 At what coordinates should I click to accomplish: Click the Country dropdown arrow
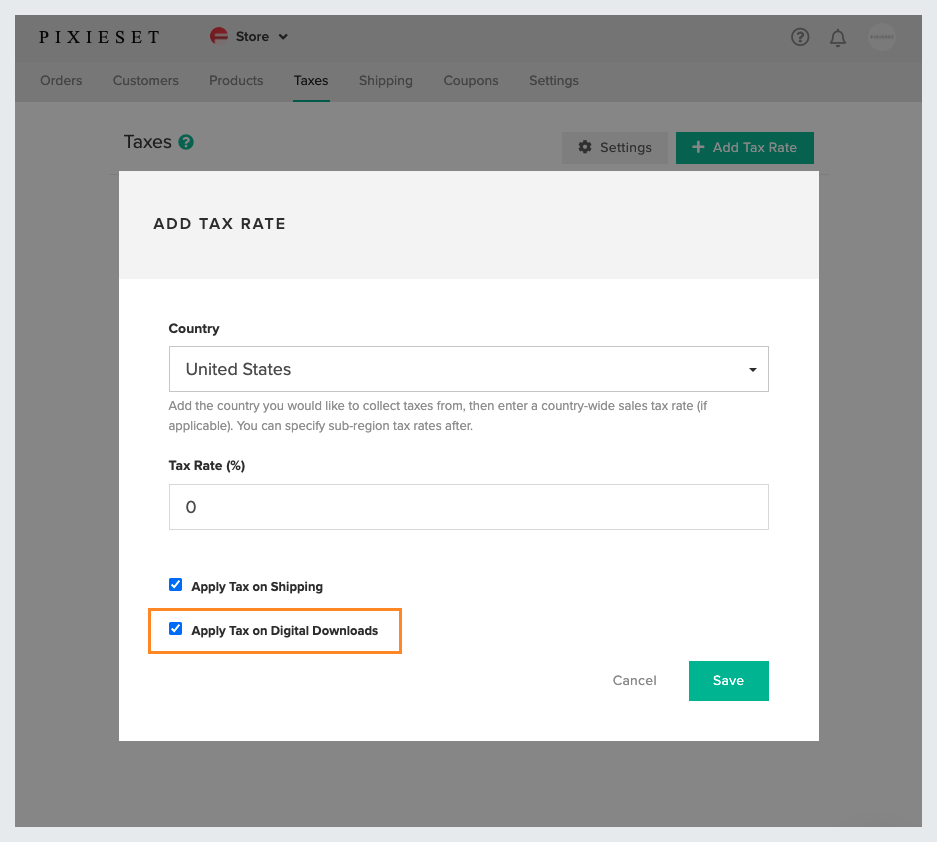click(x=753, y=370)
